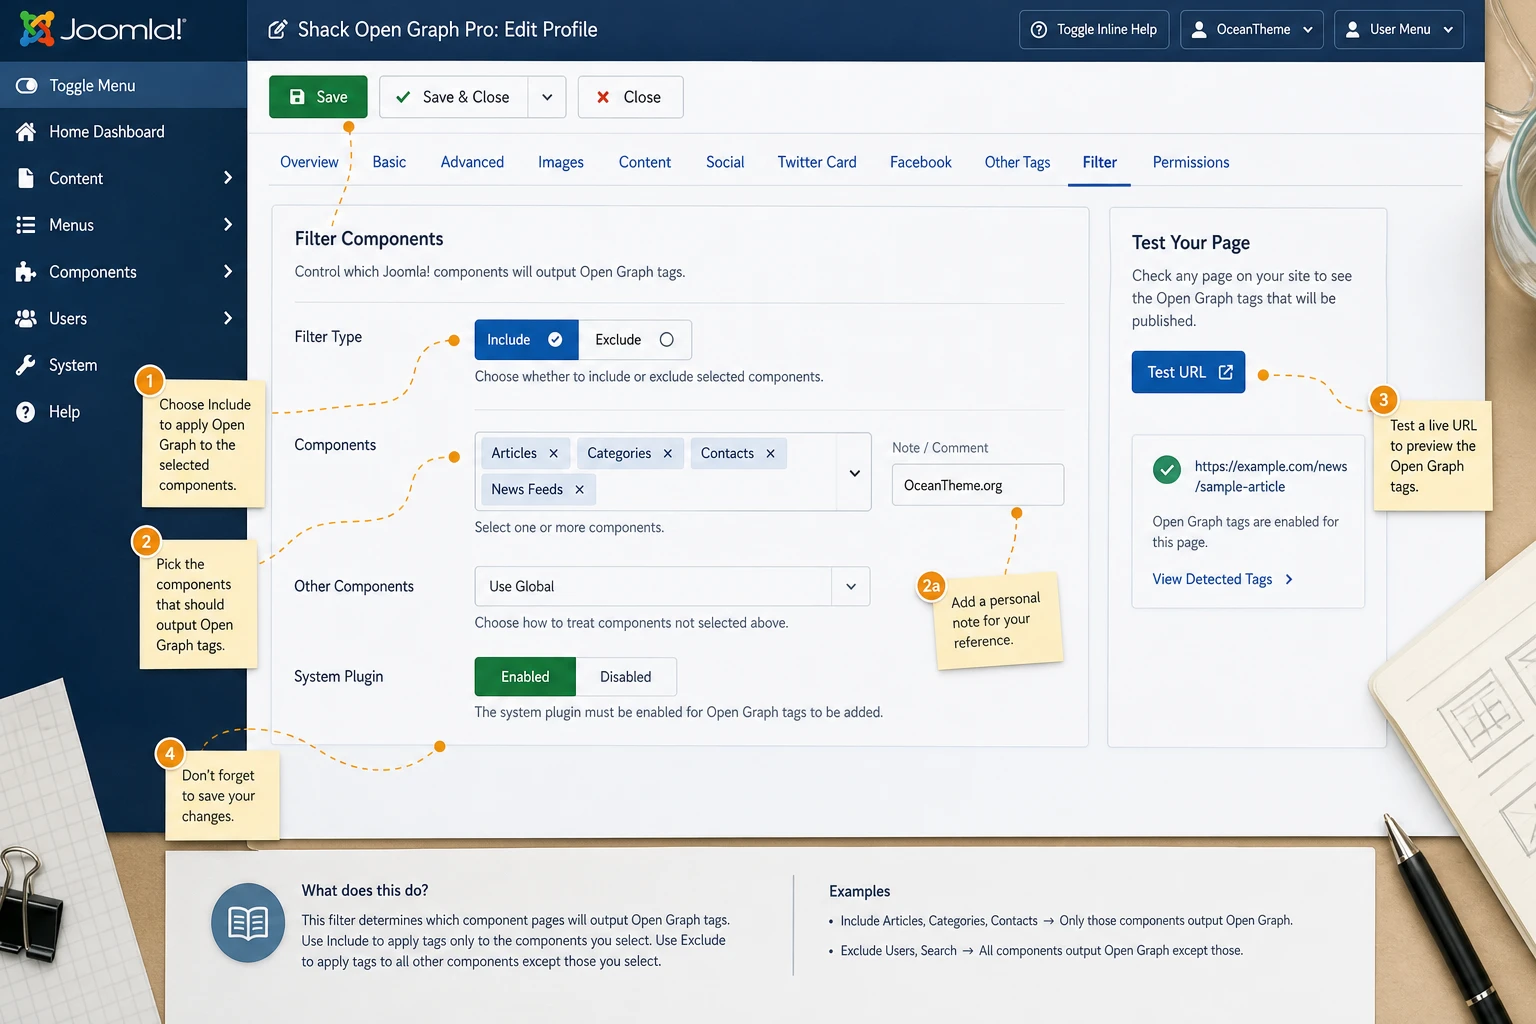Click the green checkmark on Save & Close
Viewport: 1536px width, 1024px height.
pos(403,97)
